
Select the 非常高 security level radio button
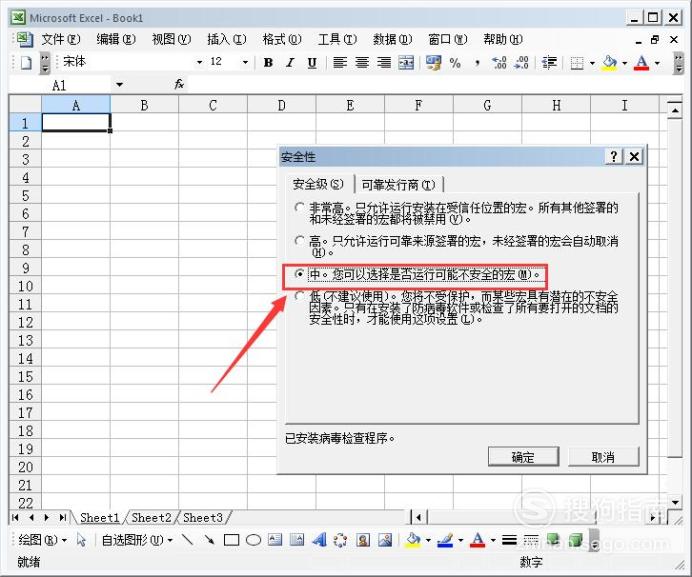tap(300, 207)
